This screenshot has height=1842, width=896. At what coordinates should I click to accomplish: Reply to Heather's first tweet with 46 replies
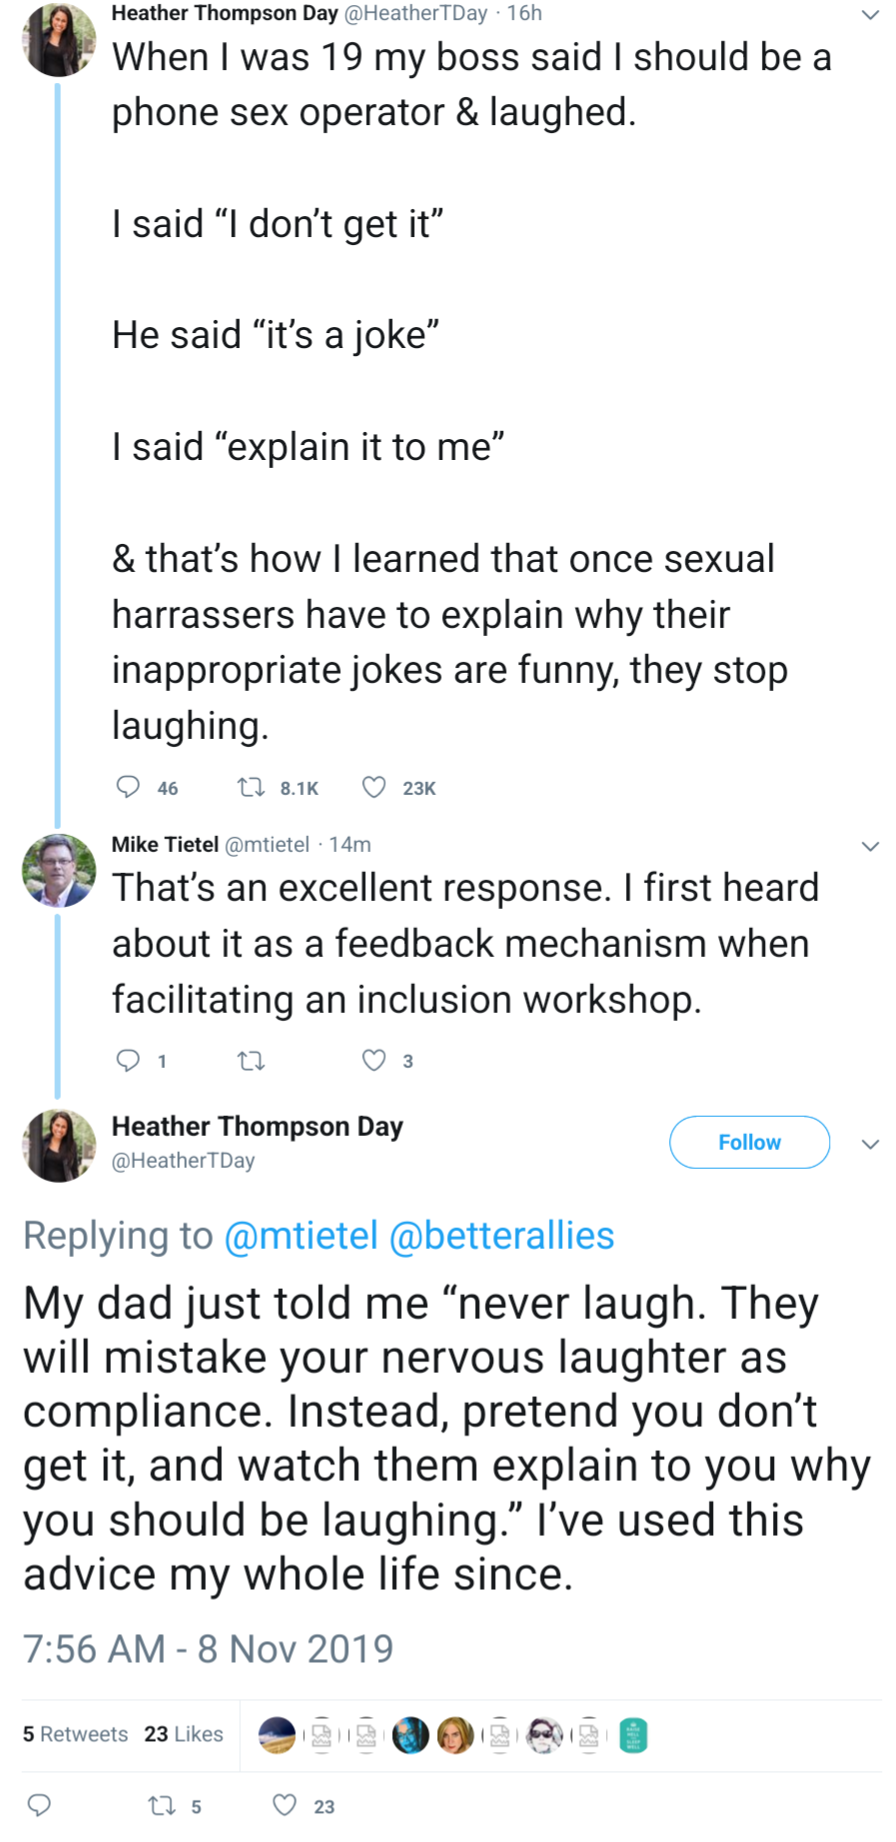pos(129,787)
